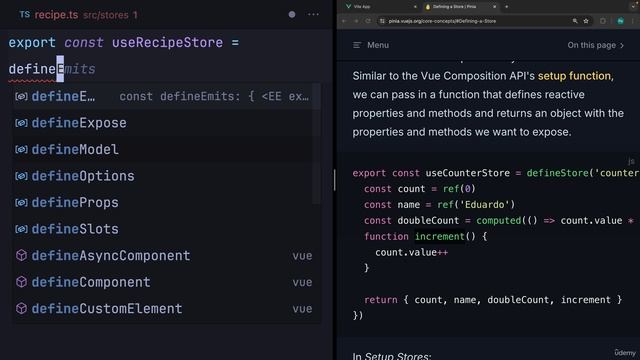Screen dimensions: 640x360
Task: Open the browser profile avatar
Action: click(620, 21)
